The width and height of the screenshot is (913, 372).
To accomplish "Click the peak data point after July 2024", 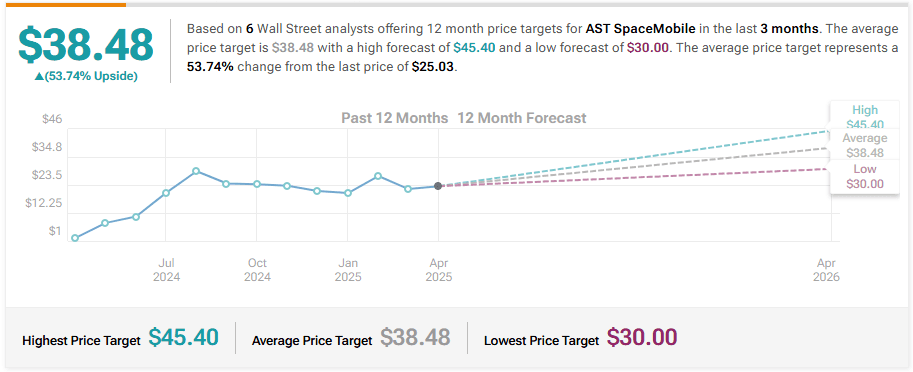I will tap(196, 171).
